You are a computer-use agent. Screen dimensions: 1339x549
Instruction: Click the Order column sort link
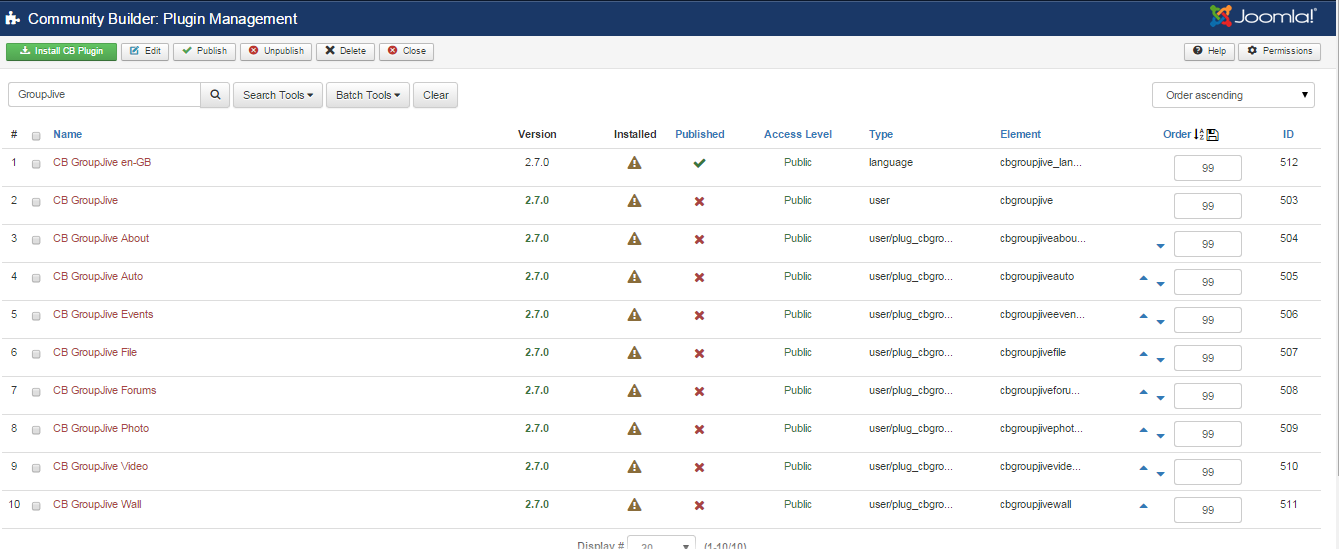[x=1177, y=134]
